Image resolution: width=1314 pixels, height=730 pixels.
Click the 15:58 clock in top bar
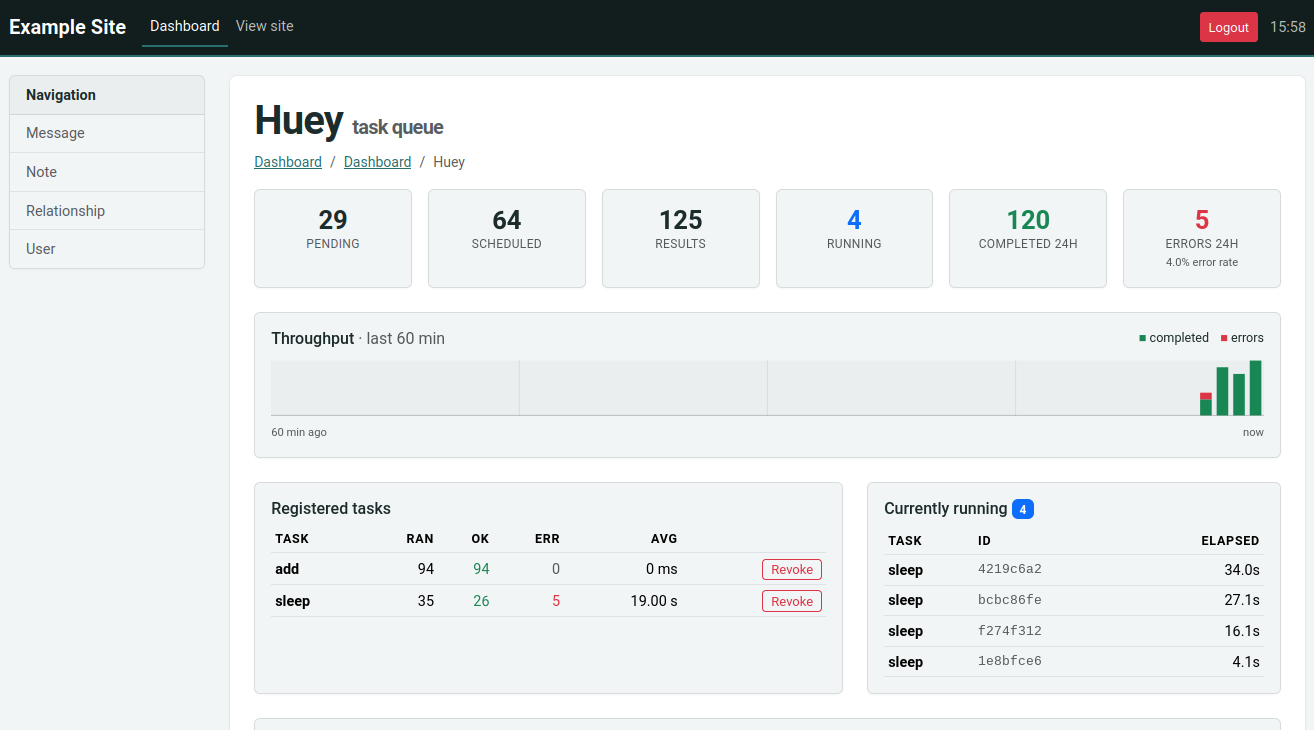coord(1288,27)
